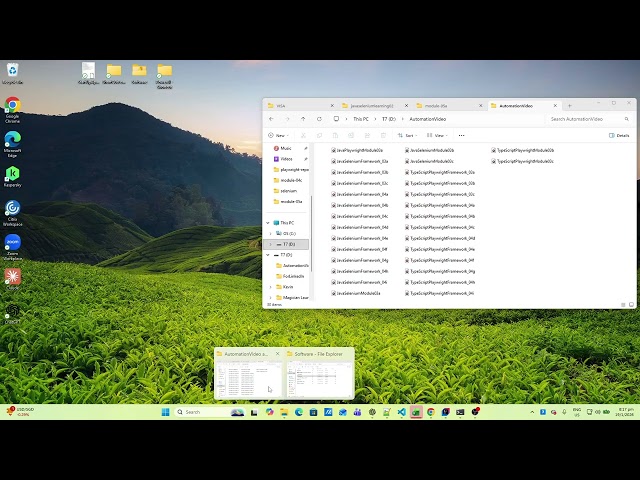Select the Citrix Workspace desktop shortcut
The height and width of the screenshot is (480, 640).
point(13,213)
